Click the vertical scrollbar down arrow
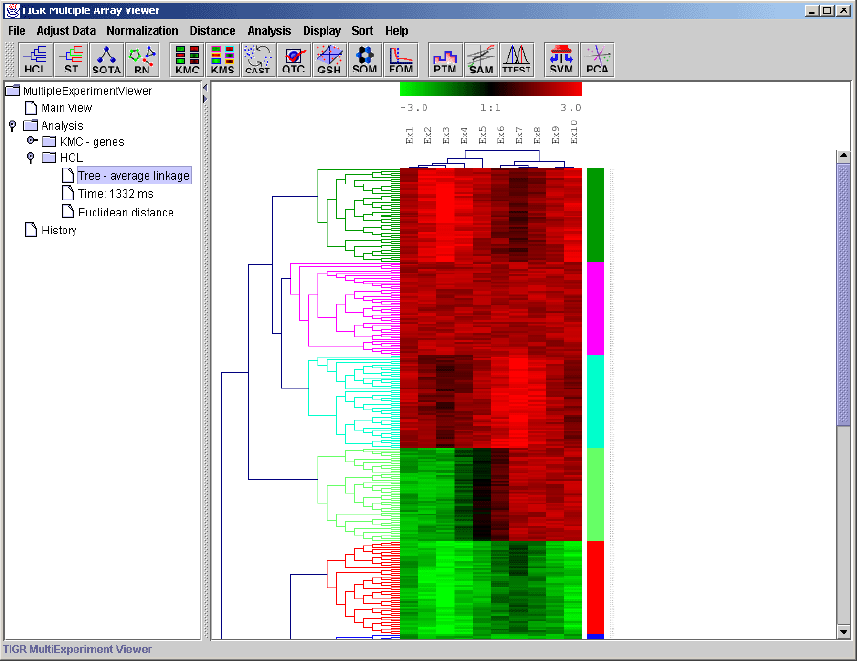Viewport: 857px width, 661px height. click(x=843, y=632)
